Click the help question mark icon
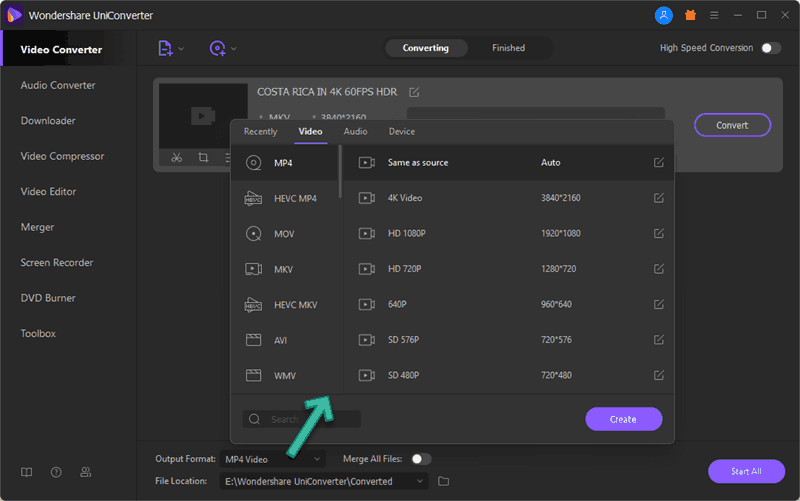Viewport: 800px width, 501px height. (x=56, y=472)
